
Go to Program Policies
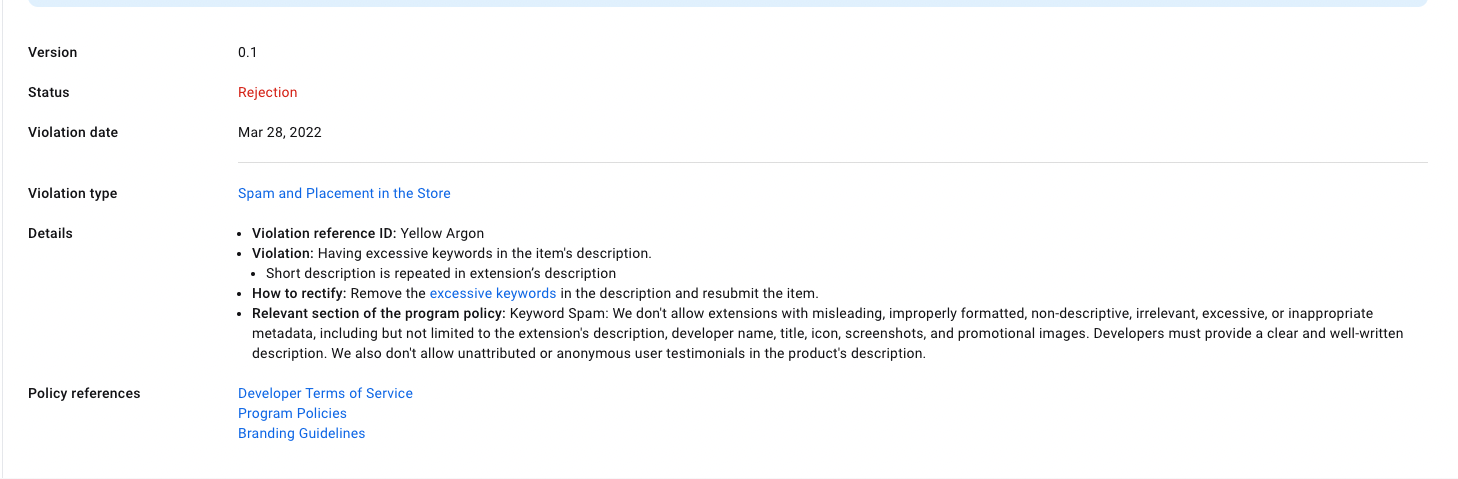click(292, 413)
